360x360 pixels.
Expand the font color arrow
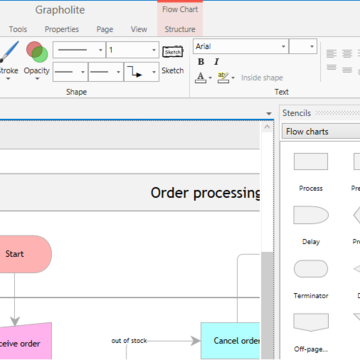coord(210,78)
